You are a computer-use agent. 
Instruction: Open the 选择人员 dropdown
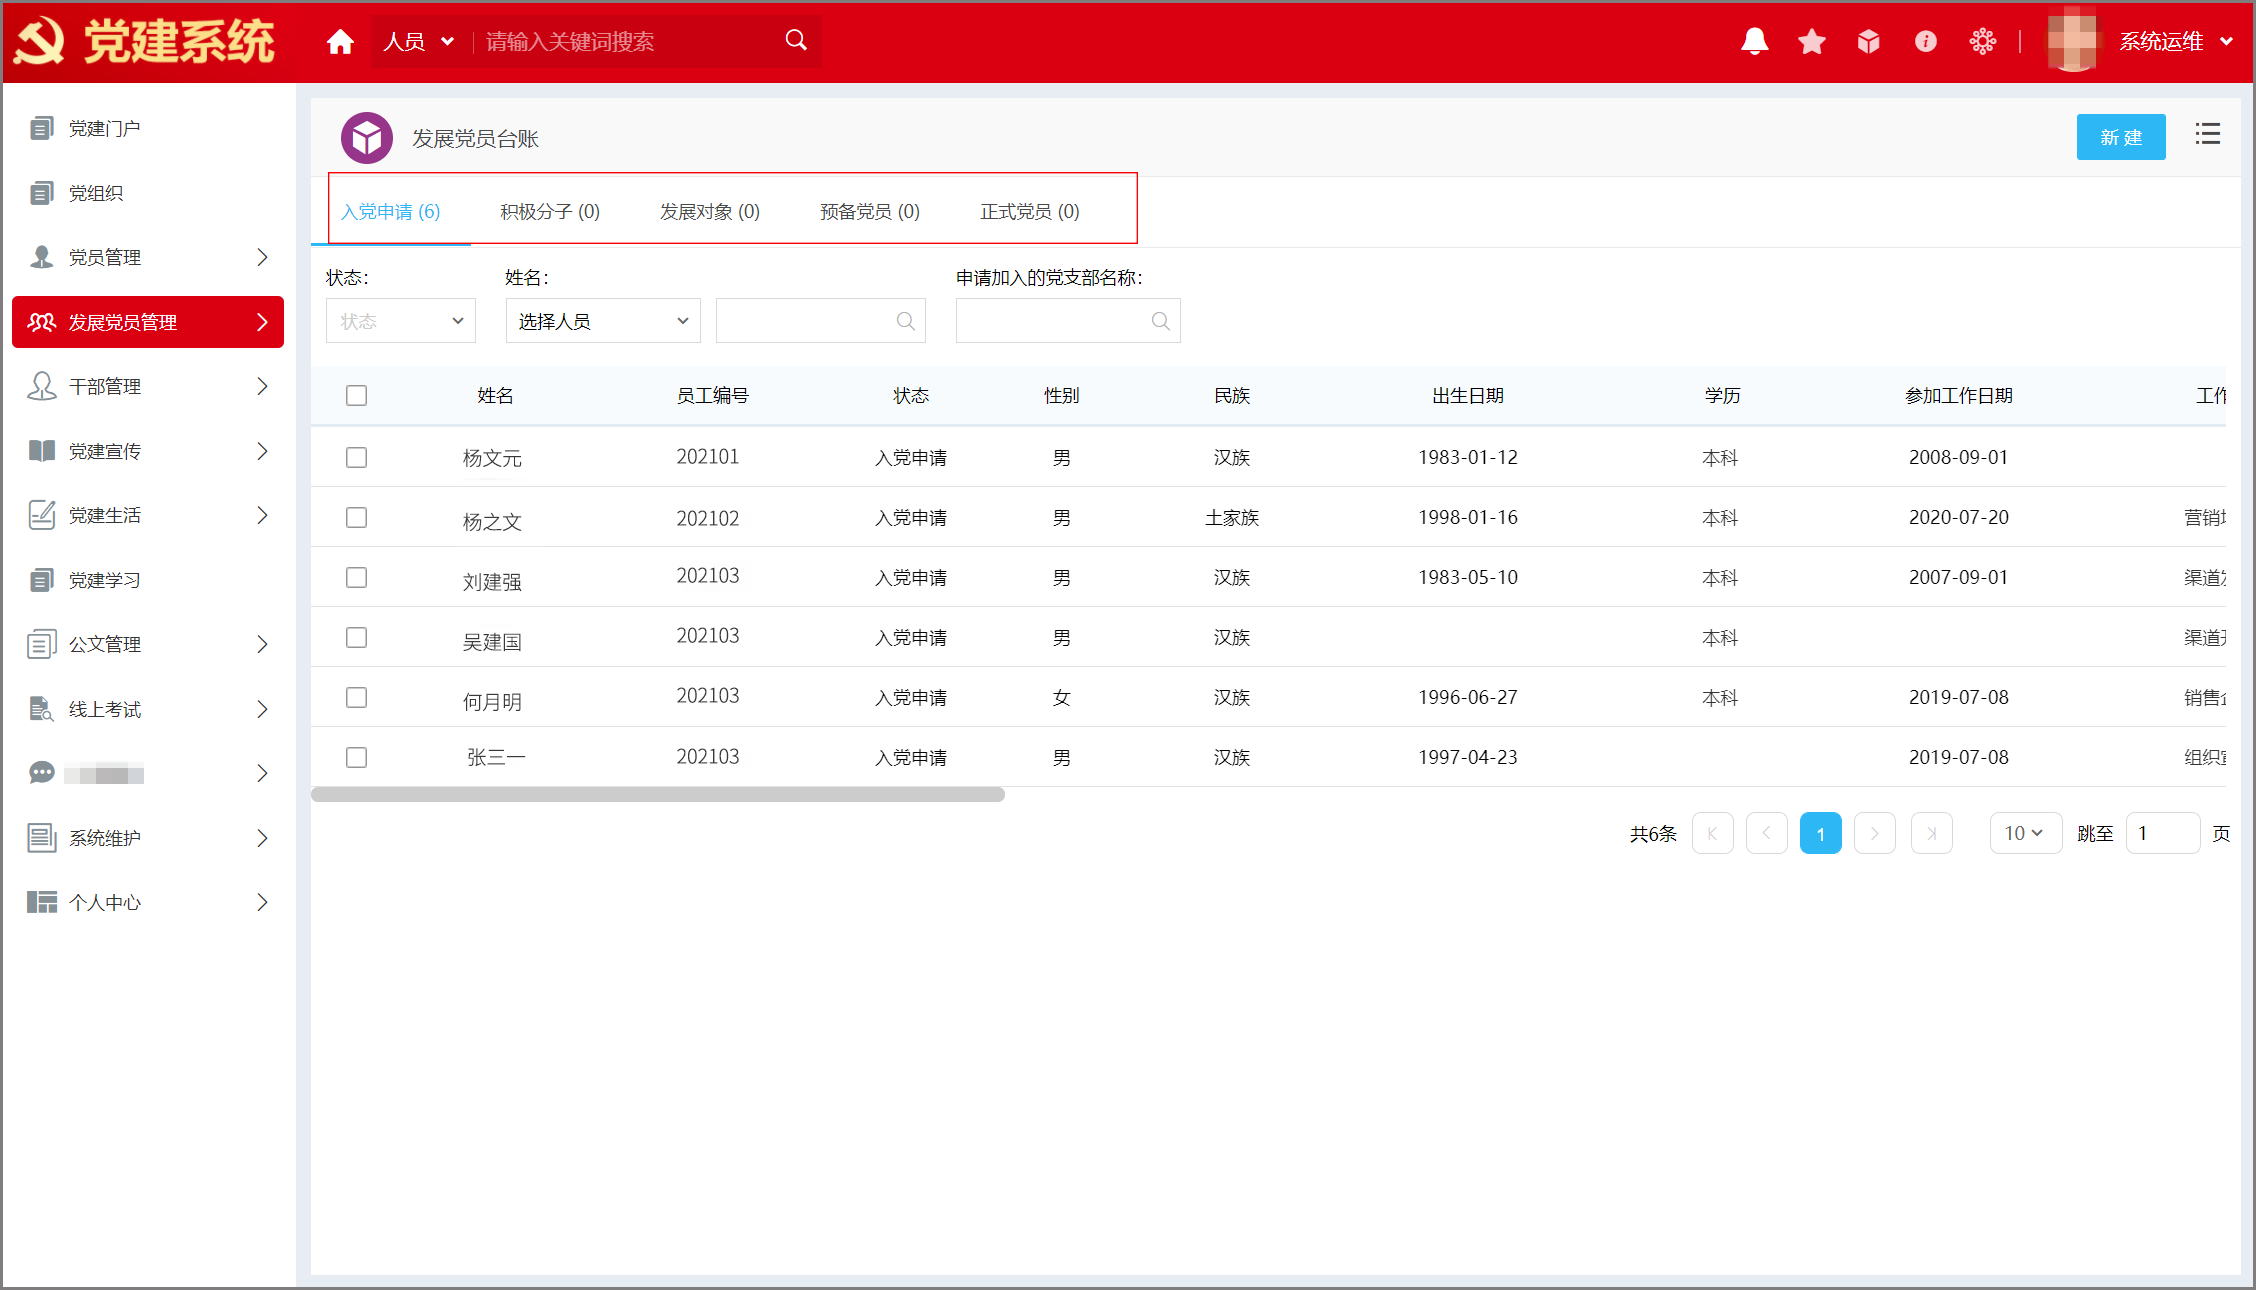(603, 321)
